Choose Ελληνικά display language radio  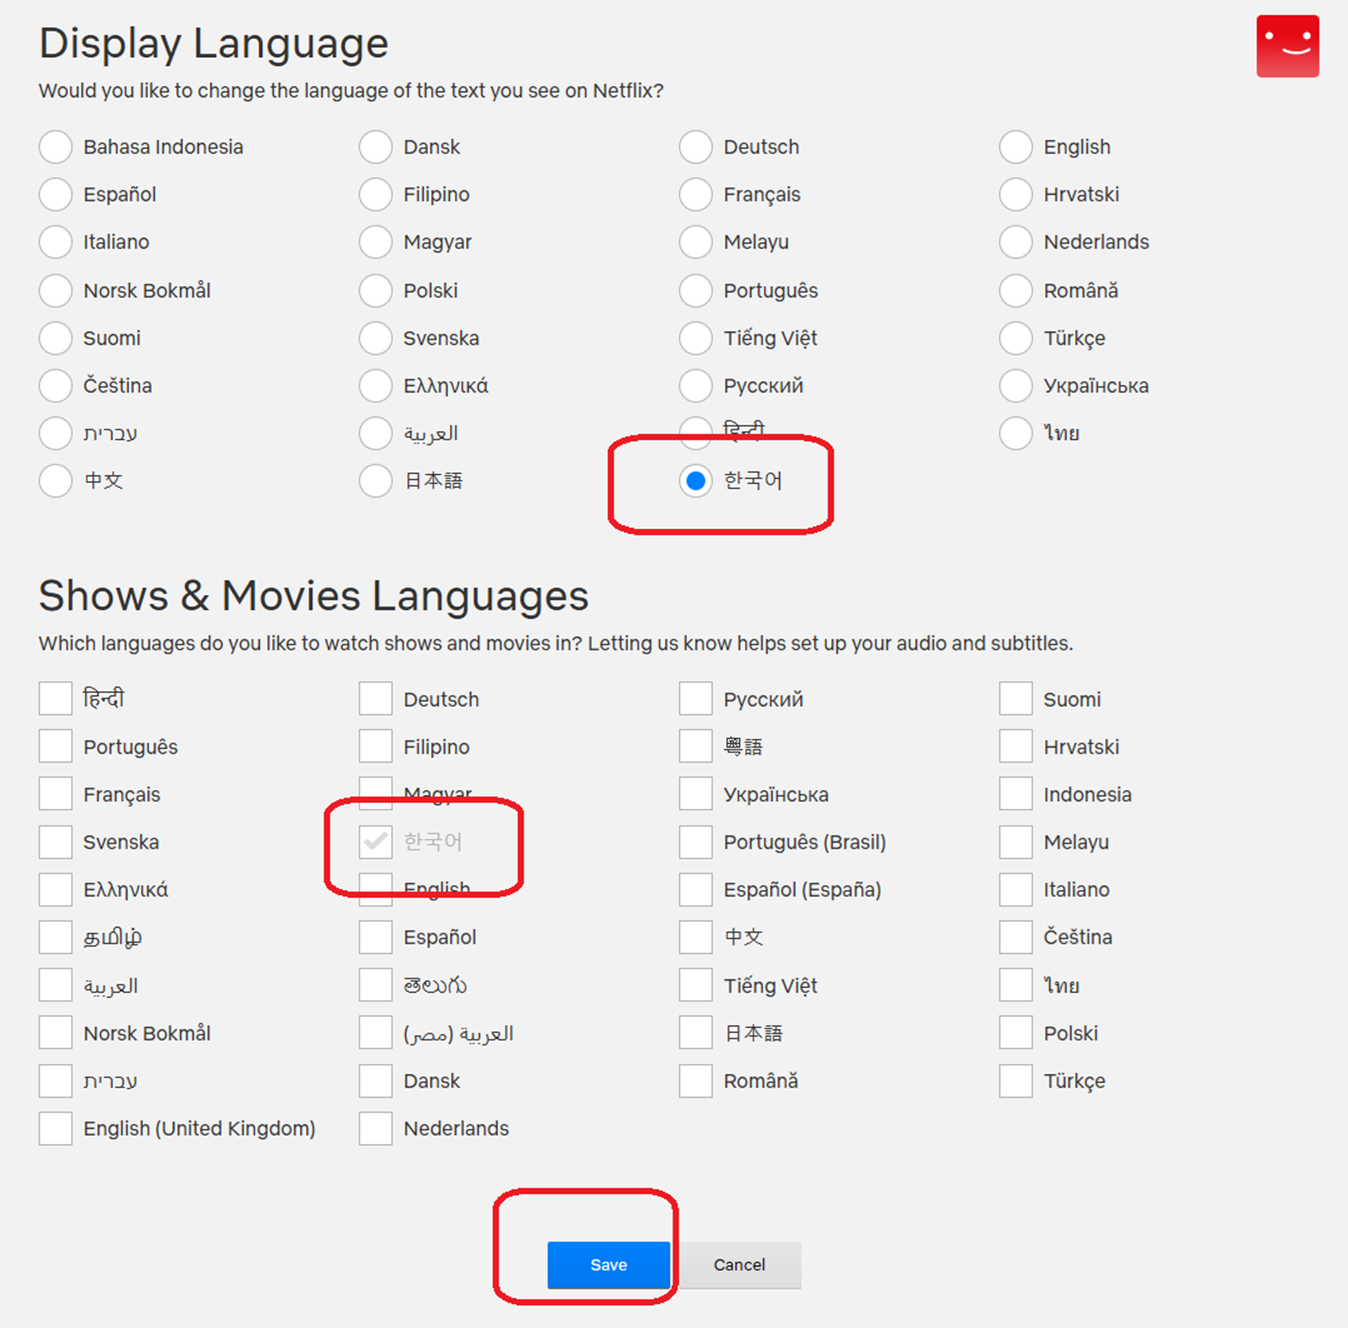[x=375, y=385]
